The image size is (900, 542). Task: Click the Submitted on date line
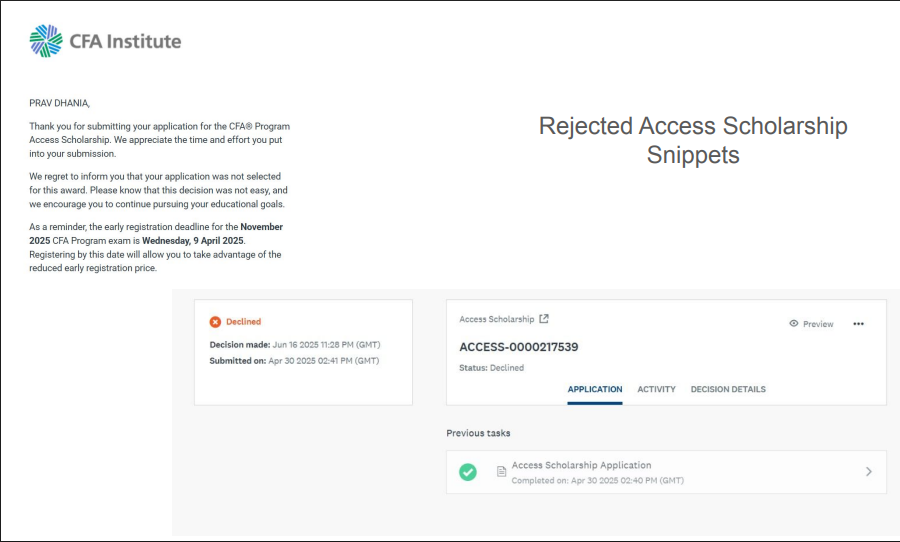coord(293,360)
